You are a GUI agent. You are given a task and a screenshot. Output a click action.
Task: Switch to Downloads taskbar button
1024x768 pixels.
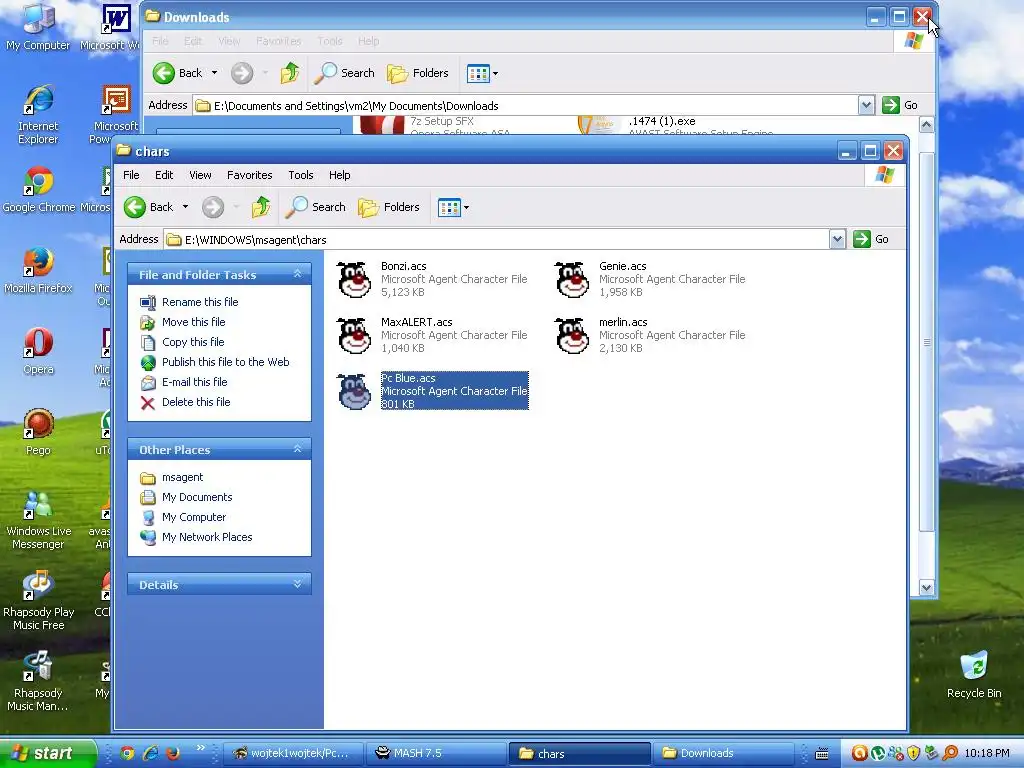[723, 753]
